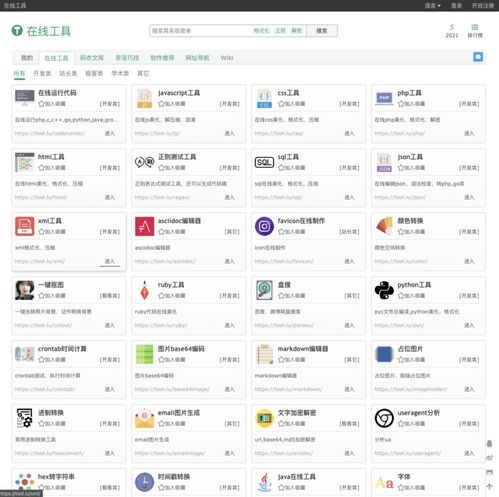Click the 时间戳转换 clock icon
Viewport: 499px width, 497px height.
pos(144,482)
